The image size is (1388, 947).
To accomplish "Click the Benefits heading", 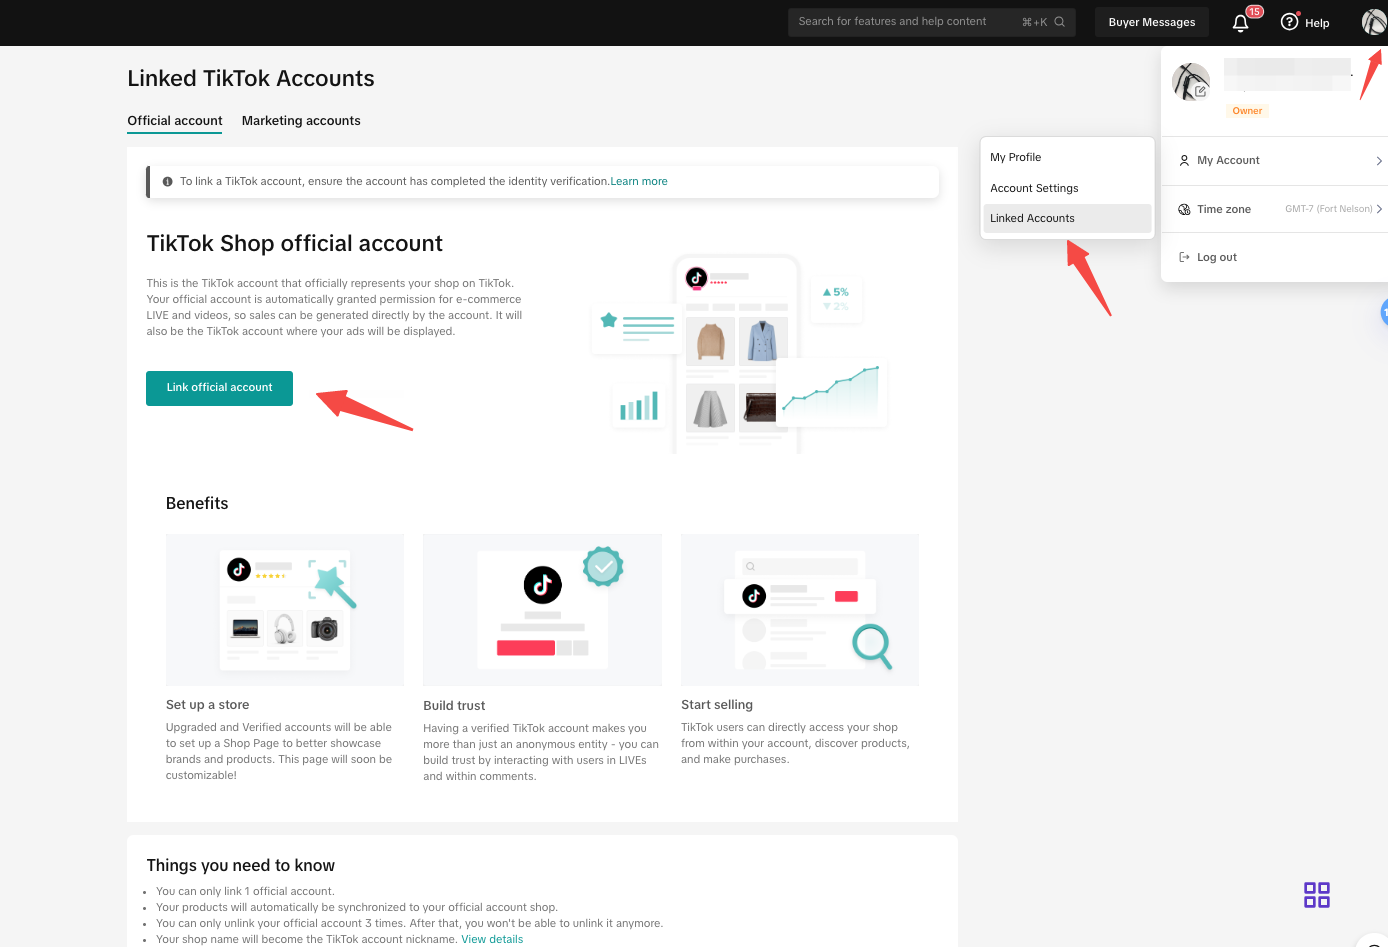I will coord(197,504).
